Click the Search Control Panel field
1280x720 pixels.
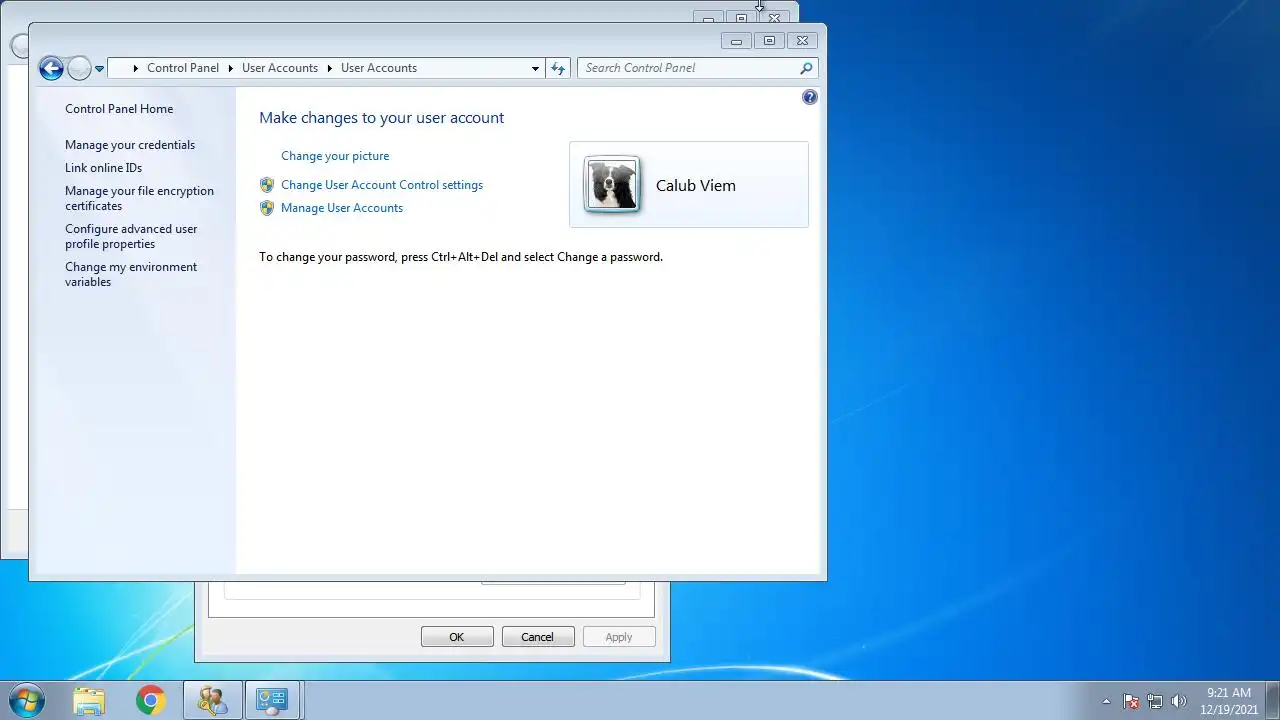coord(697,68)
